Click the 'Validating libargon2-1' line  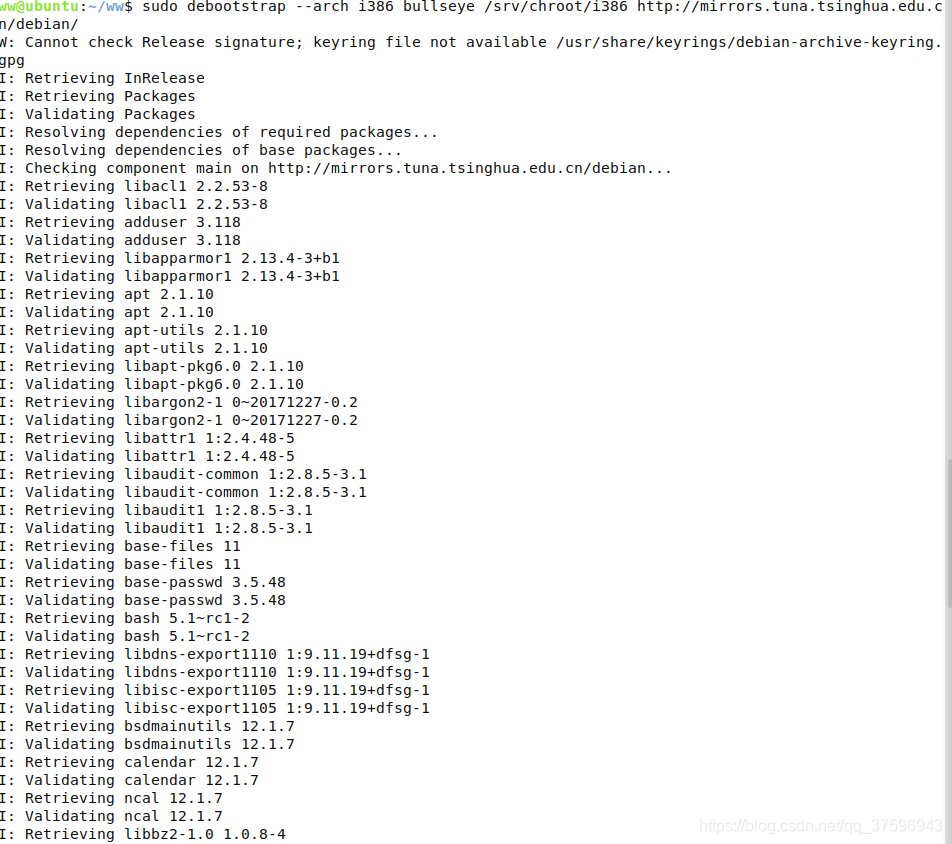coord(179,420)
